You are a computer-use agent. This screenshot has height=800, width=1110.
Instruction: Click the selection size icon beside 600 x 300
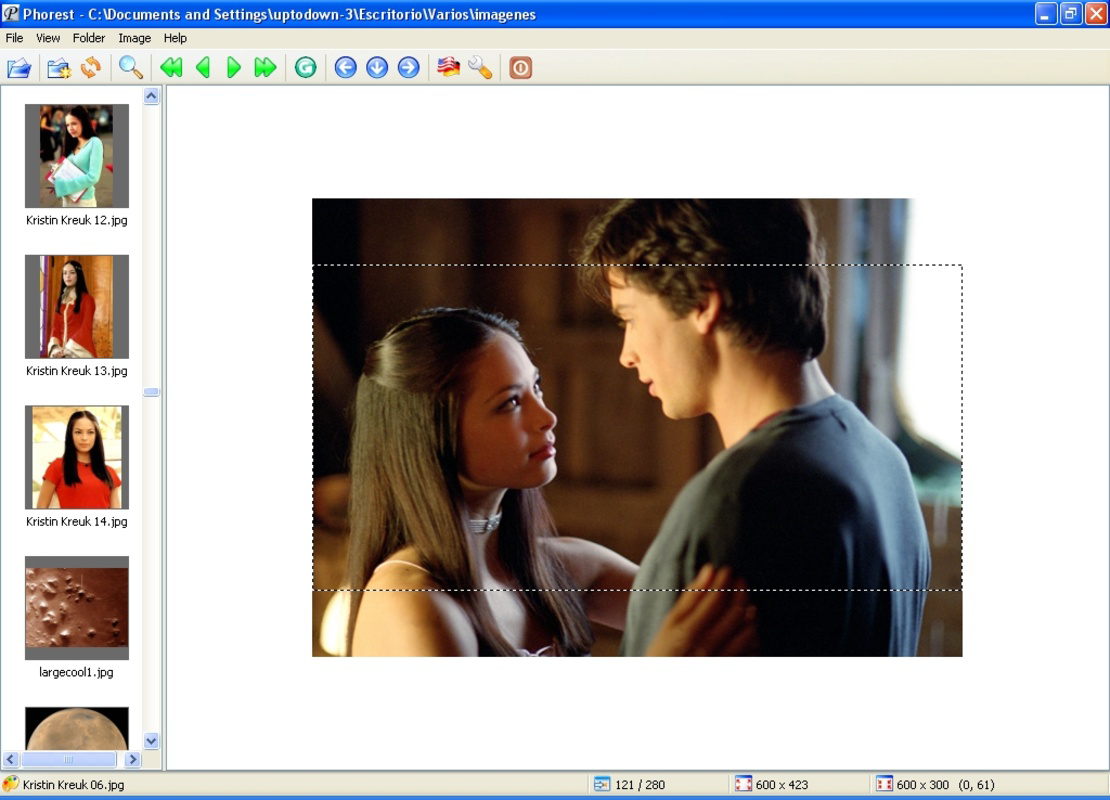click(884, 784)
